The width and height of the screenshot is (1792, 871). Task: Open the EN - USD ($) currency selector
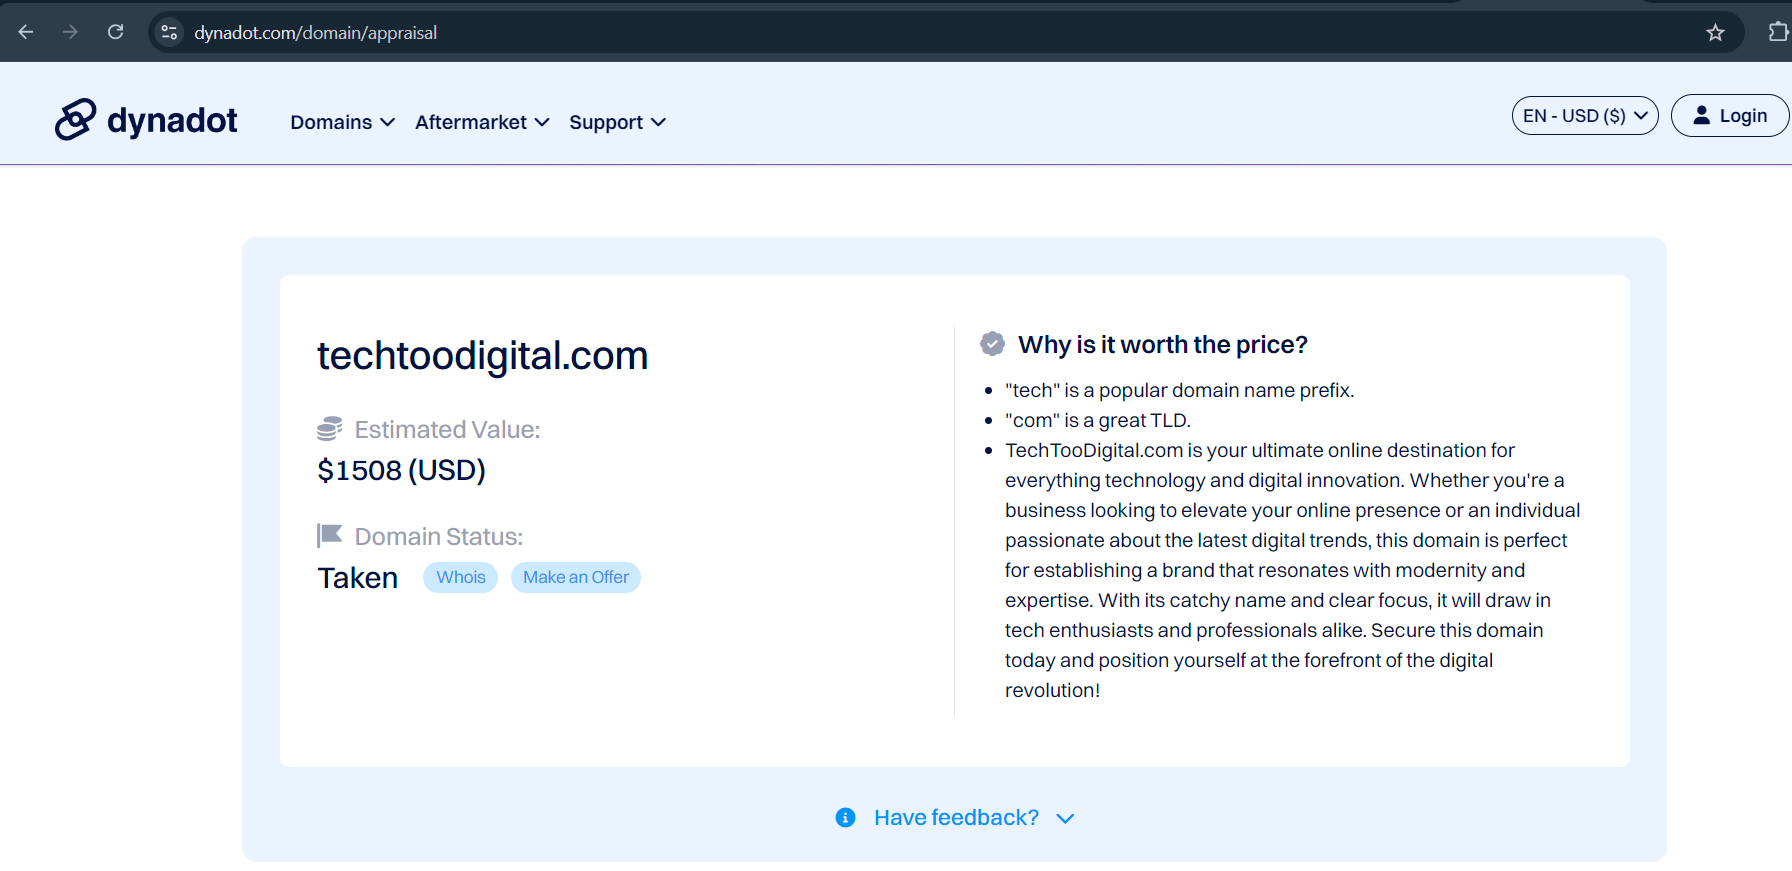point(1584,116)
